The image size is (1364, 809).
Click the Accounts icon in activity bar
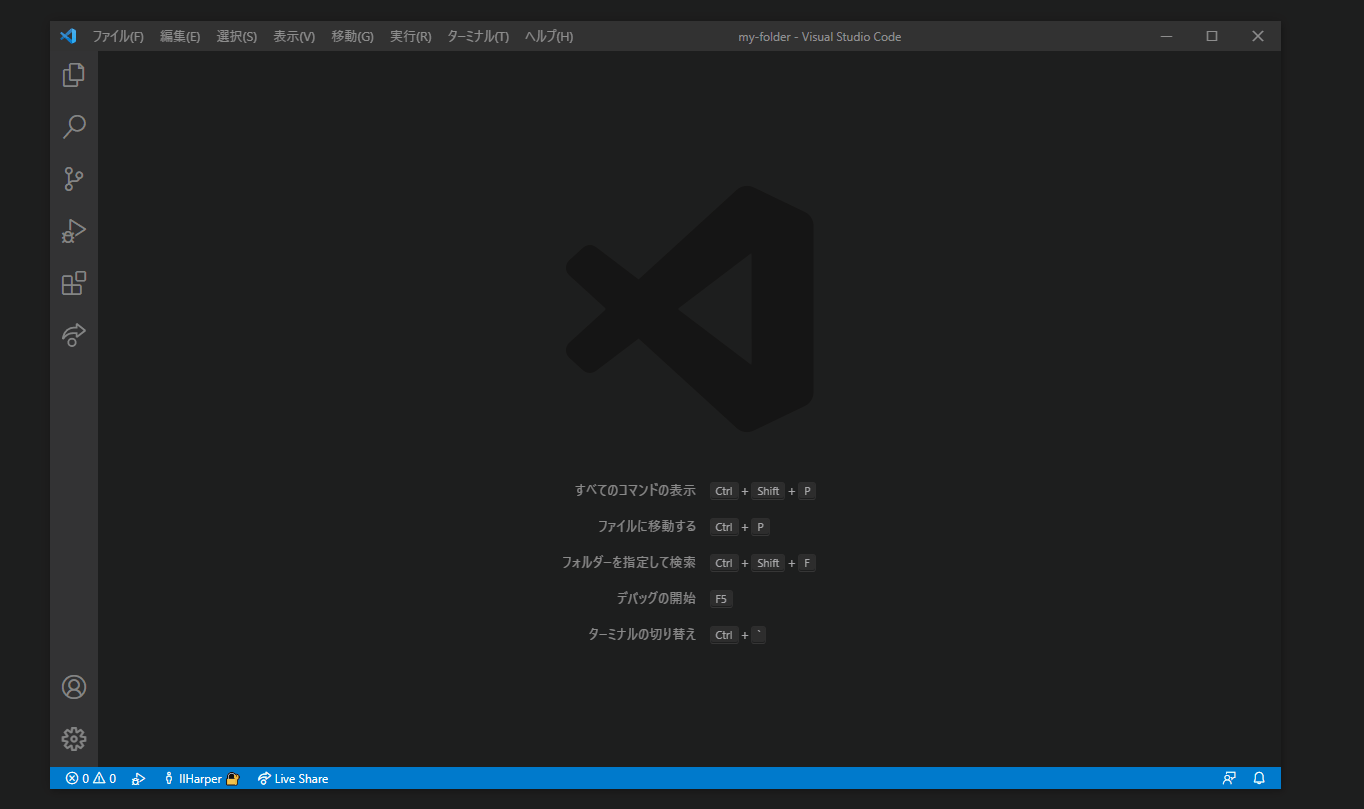coord(74,687)
